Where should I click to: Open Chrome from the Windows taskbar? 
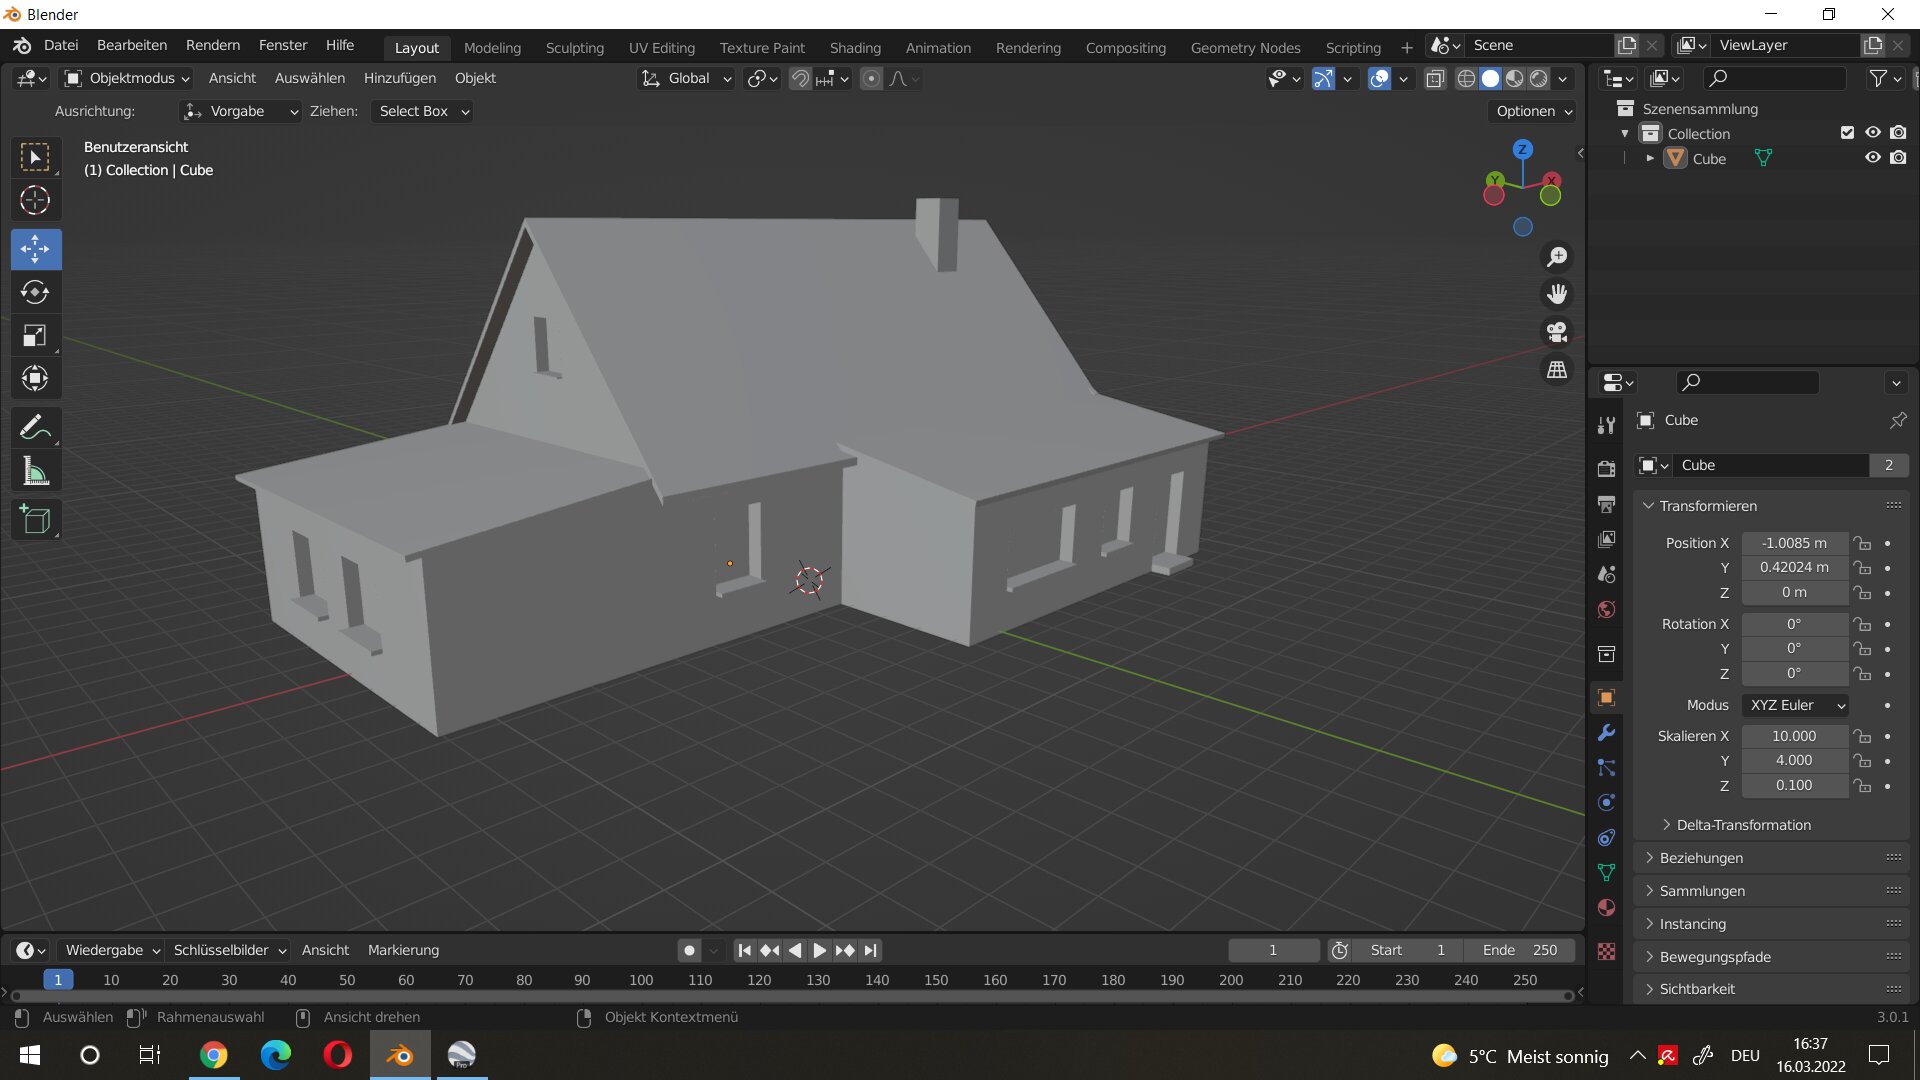coord(214,1055)
